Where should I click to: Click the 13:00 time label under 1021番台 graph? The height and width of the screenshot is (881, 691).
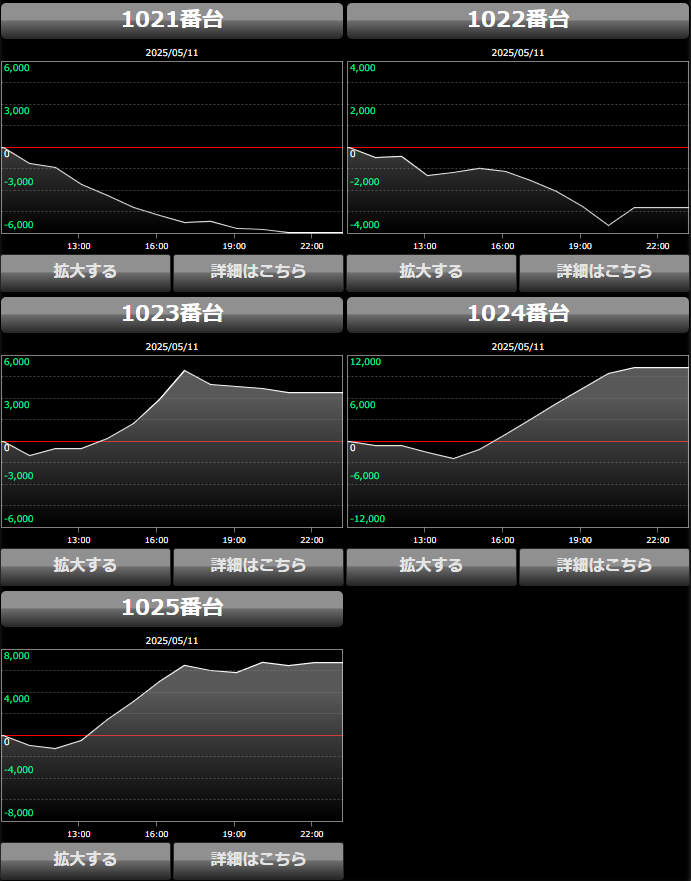pyautogui.click(x=79, y=246)
